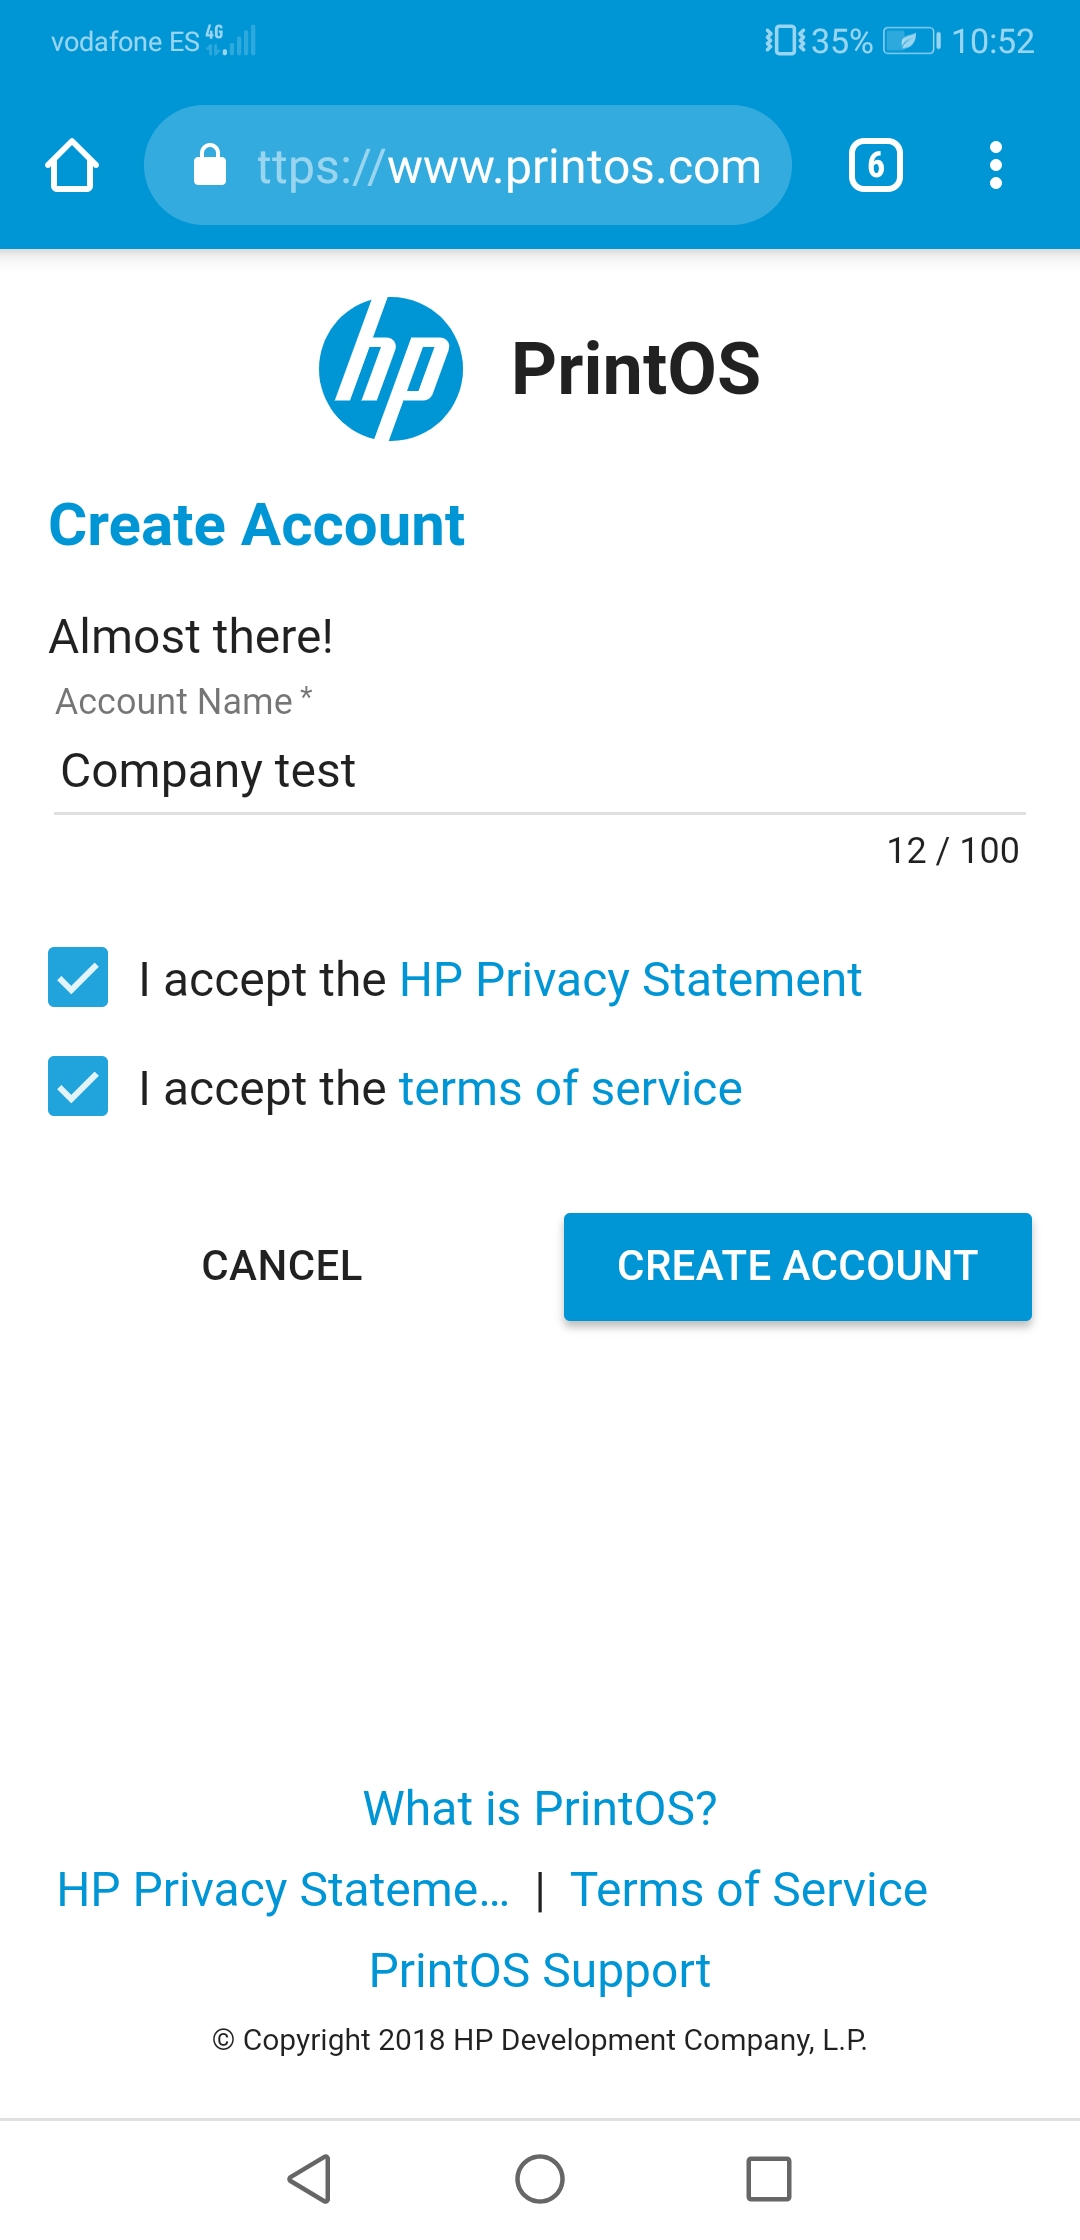Open the Terms of Service footer link

749,1890
